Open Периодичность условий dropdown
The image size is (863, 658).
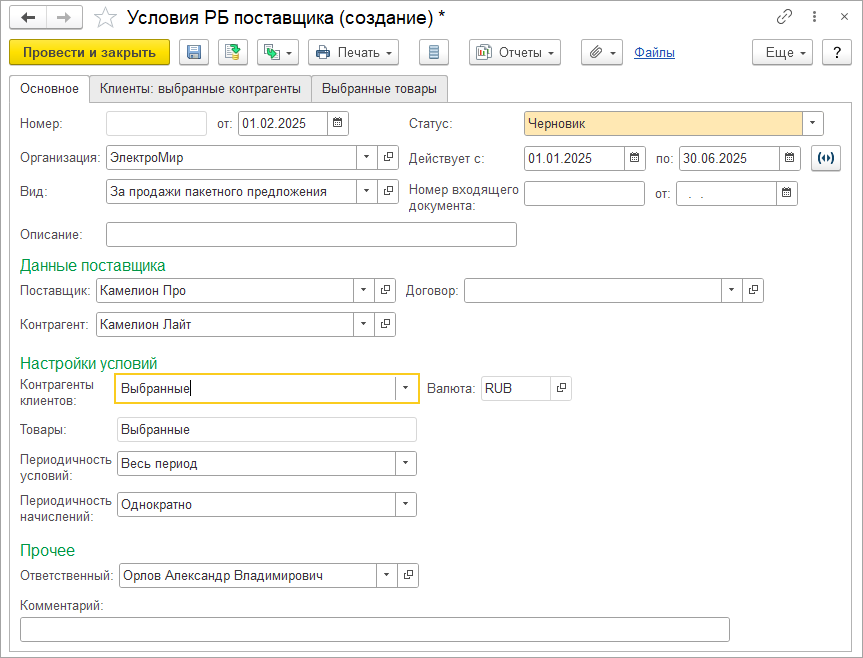coord(405,464)
